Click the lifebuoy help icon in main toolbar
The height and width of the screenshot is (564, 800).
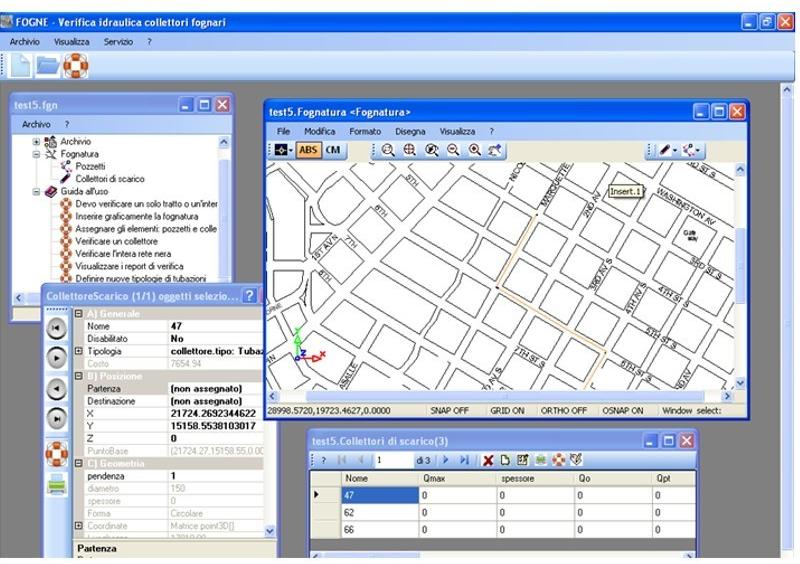[76, 66]
